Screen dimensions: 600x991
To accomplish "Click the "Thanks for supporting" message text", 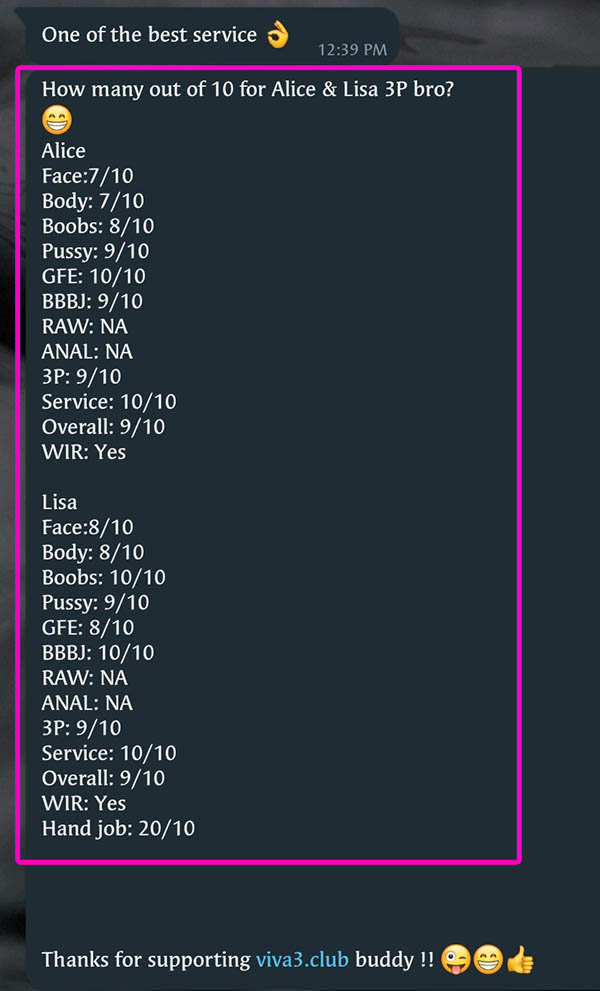I will (147, 960).
